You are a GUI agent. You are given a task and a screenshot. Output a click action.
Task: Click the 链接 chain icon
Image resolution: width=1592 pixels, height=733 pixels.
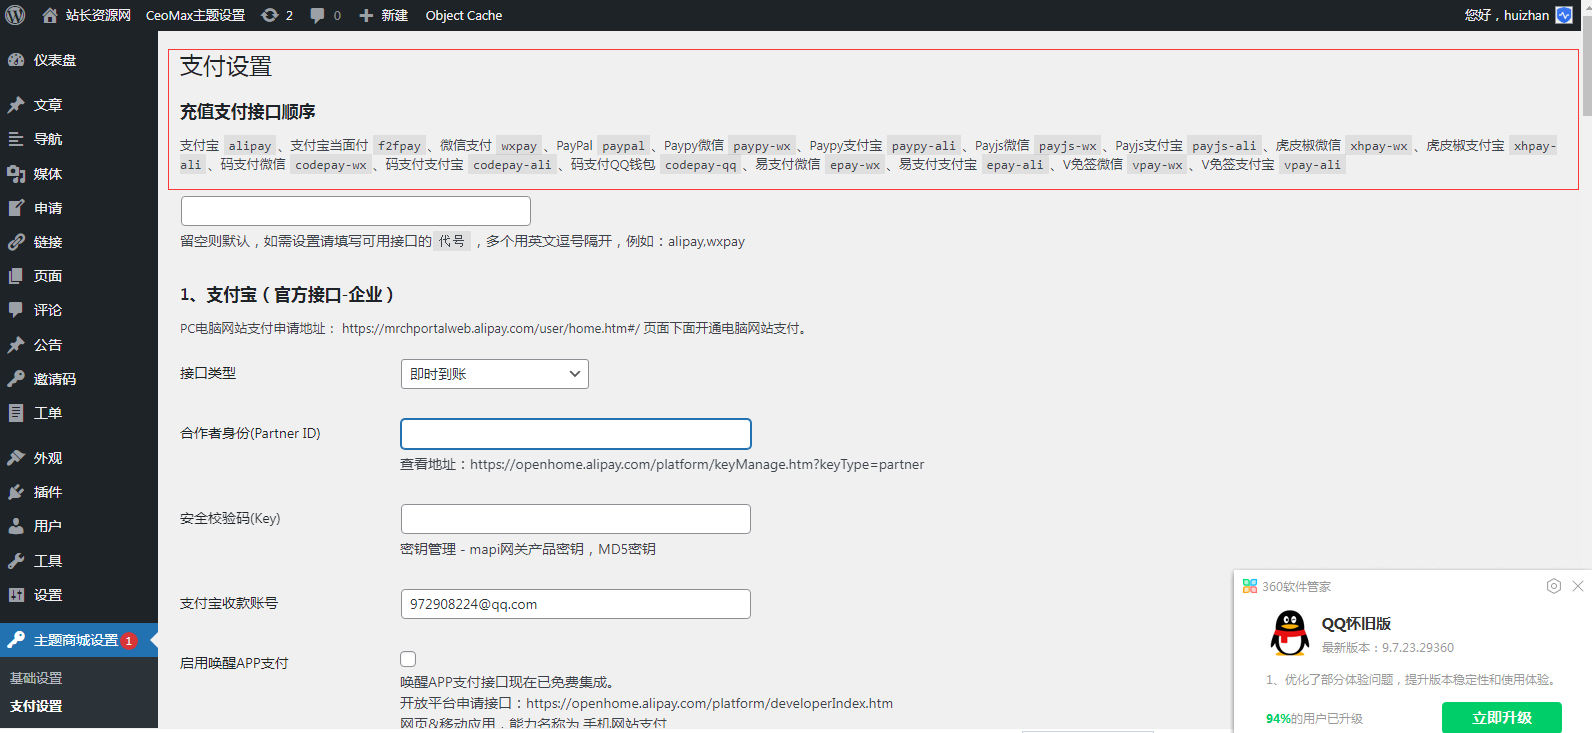[x=16, y=242]
